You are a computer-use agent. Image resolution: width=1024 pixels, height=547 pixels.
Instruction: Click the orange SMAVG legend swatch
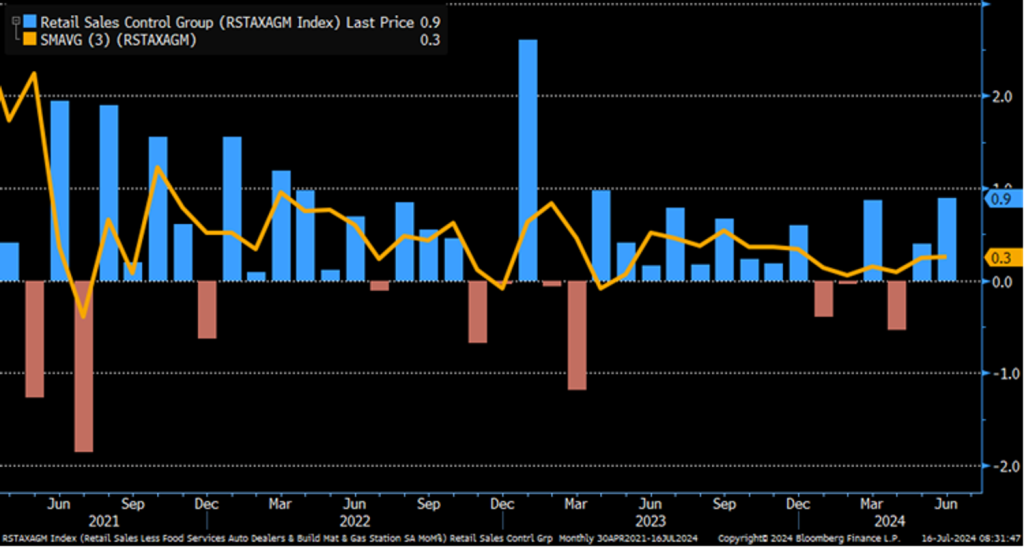[x=29, y=40]
